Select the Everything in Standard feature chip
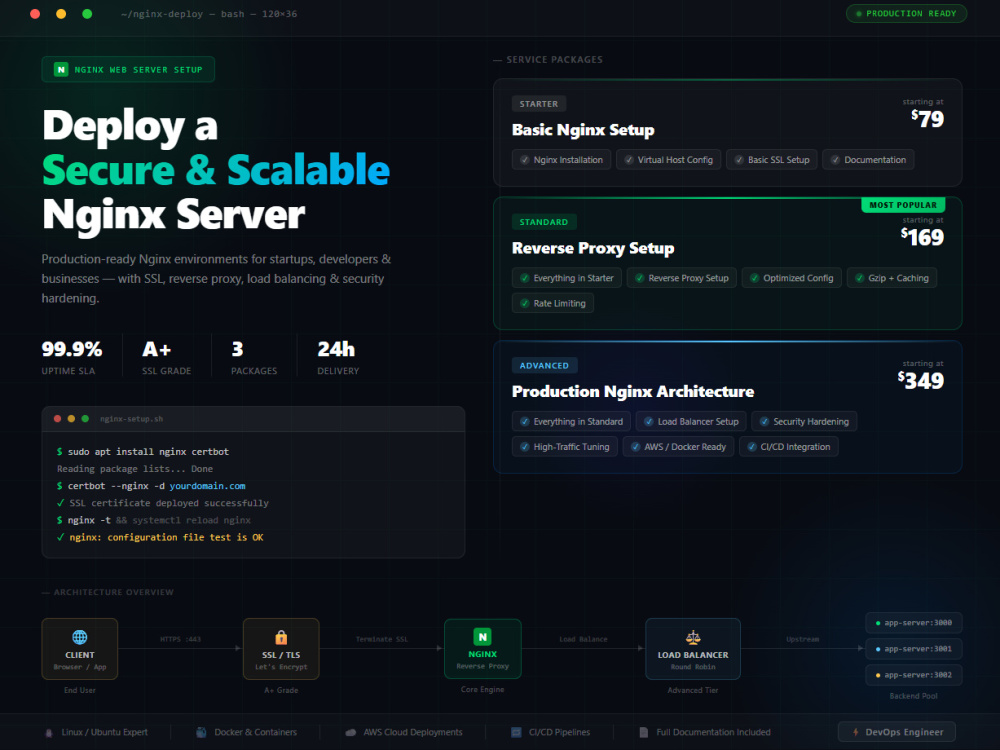The height and width of the screenshot is (750, 1000). (x=571, y=422)
